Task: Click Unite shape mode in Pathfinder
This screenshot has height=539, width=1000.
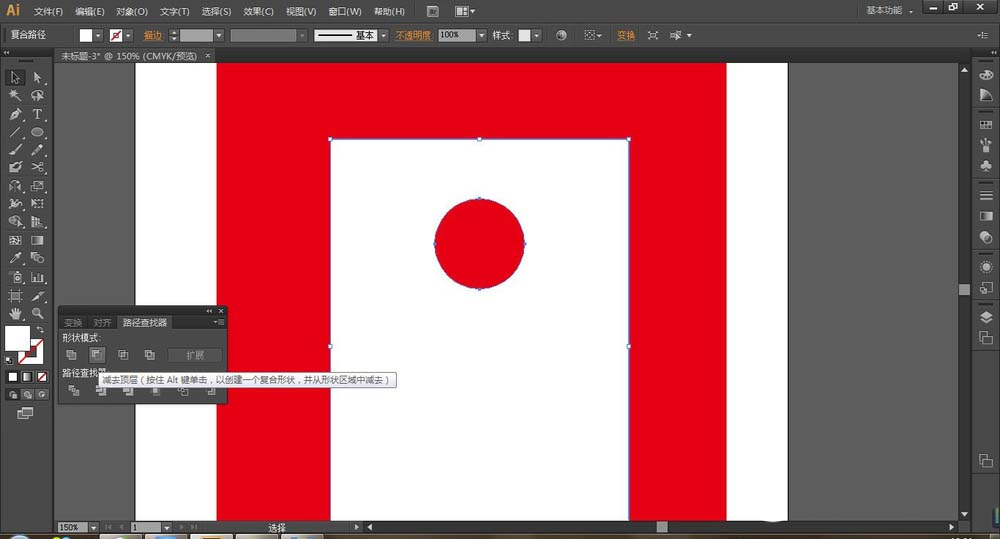Action: point(71,355)
